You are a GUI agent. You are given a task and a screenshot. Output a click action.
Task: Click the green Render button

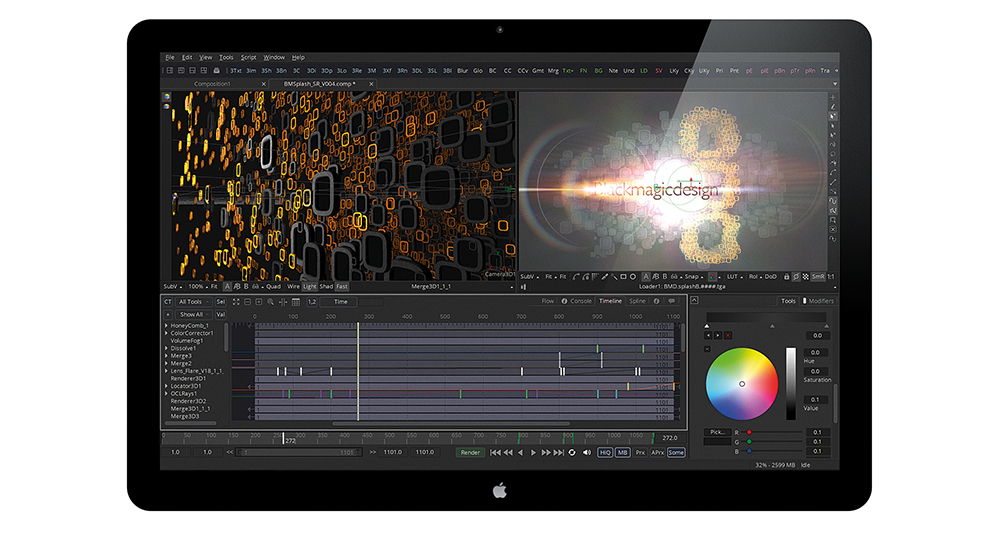tap(470, 452)
